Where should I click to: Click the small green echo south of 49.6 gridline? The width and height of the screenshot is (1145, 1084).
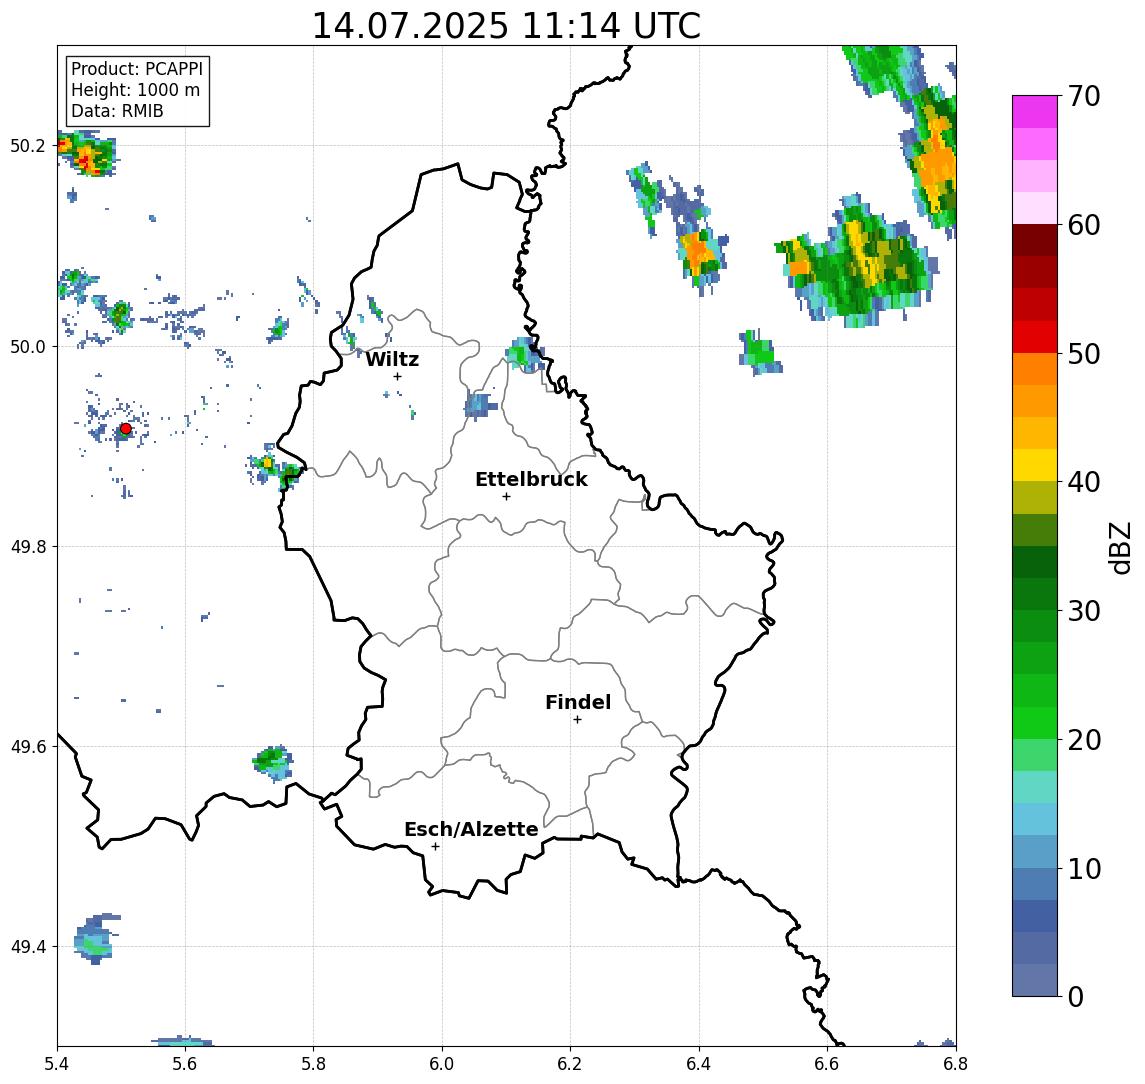point(274,762)
